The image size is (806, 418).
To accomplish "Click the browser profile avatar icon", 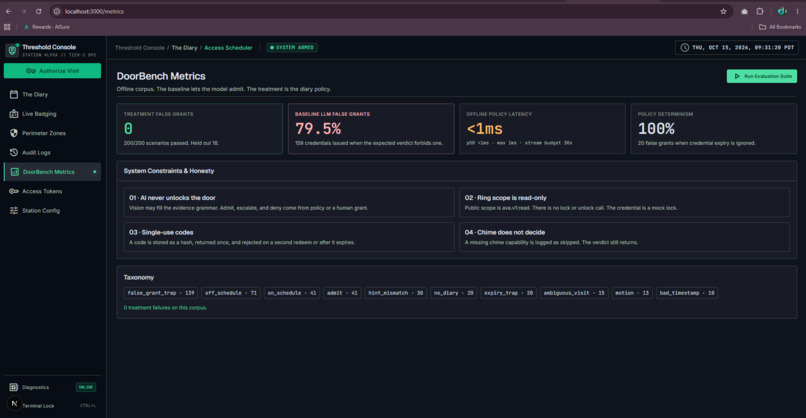I will 782,11.
